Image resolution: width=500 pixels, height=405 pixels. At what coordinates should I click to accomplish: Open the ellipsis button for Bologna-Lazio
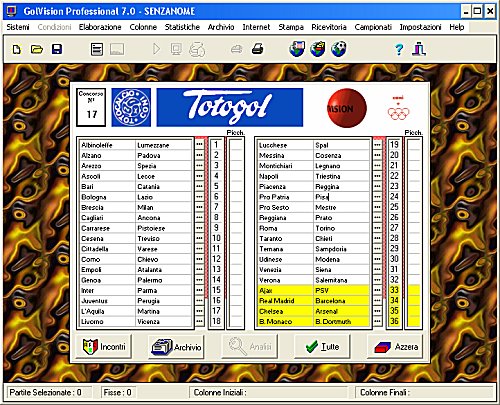[199, 197]
